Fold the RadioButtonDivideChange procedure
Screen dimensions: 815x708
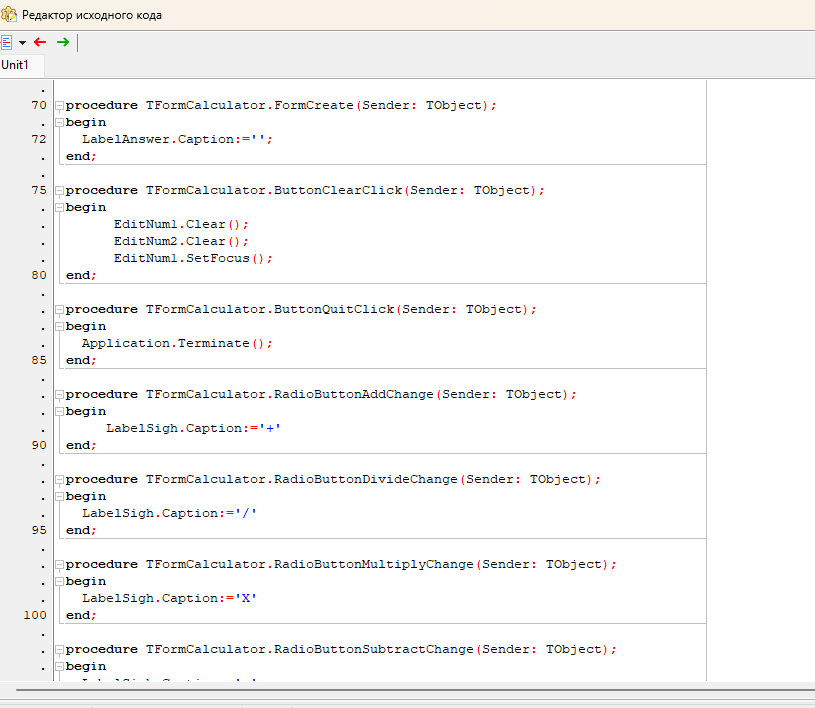pyautogui.click(x=59, y=480)
